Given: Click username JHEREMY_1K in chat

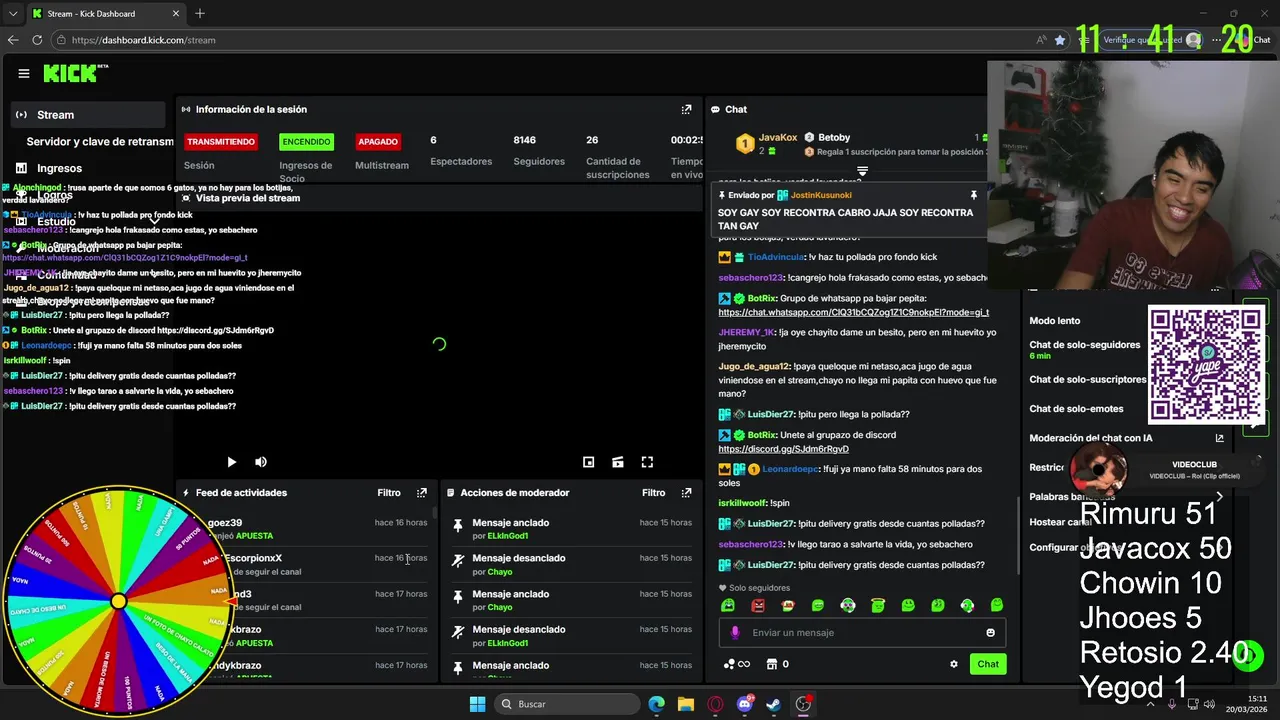Looking at the screenshot, I should [x=746, y=332].
